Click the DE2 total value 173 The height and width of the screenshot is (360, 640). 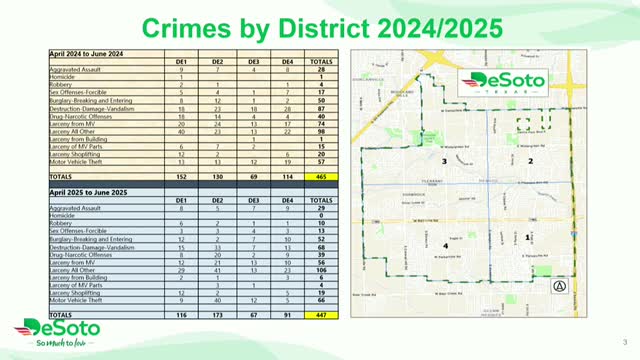pyautogui.click(x=218, y=315)
